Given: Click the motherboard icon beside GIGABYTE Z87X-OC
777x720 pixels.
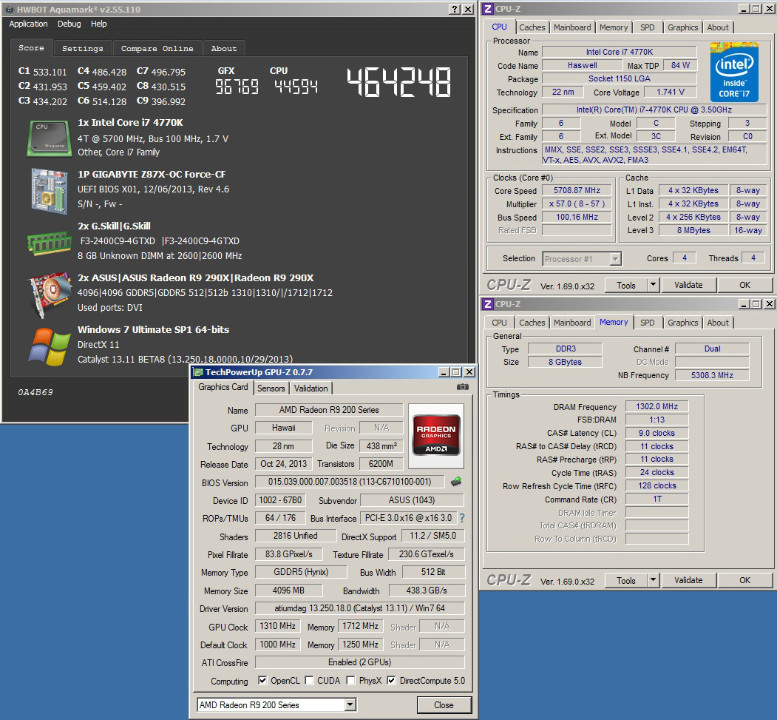Looking at the screenshot, I should pyautogui.click(x=49, y=191).
